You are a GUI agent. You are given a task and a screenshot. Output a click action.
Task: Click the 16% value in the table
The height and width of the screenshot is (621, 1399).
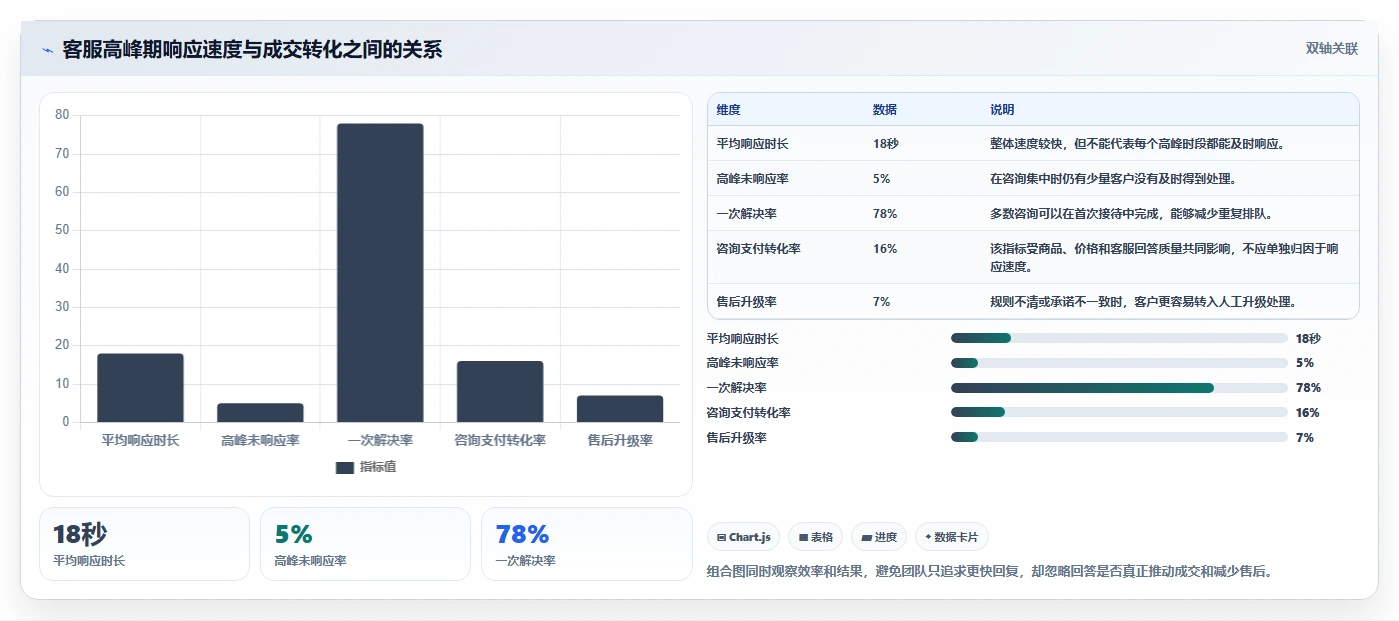click(x=884, y=249)
